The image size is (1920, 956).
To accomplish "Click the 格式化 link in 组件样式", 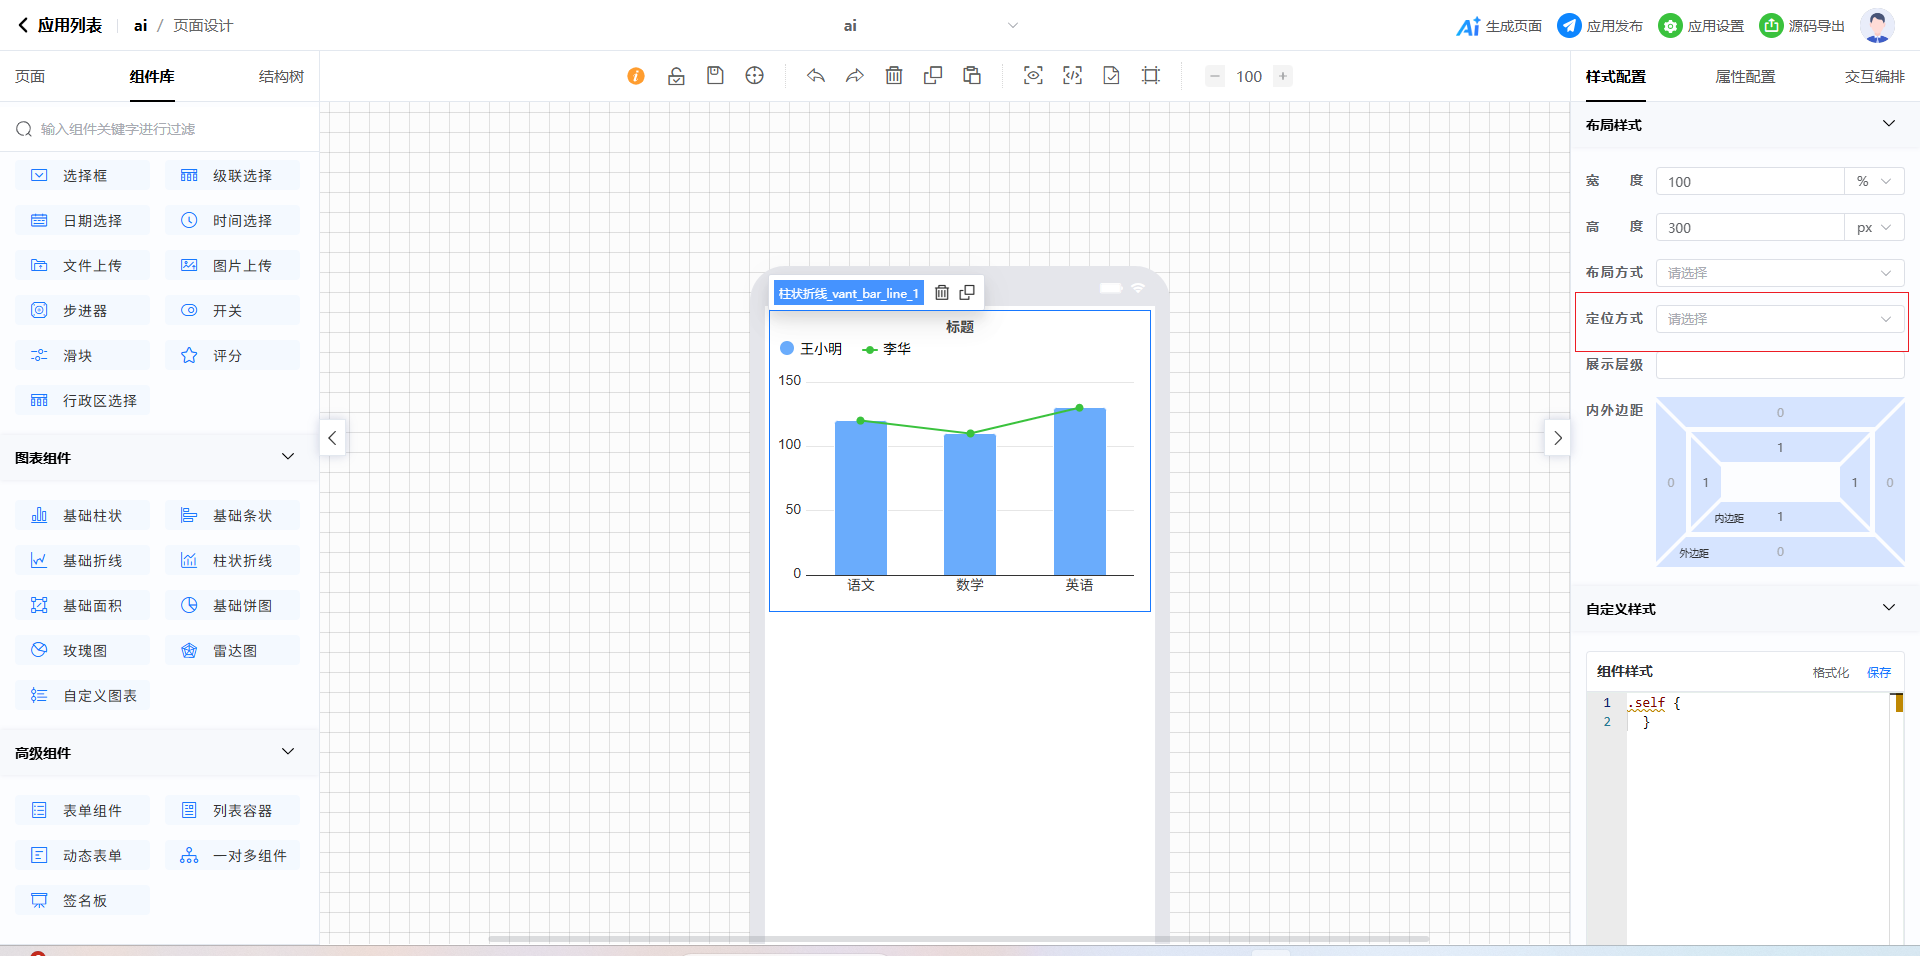I will (1830, 673).
